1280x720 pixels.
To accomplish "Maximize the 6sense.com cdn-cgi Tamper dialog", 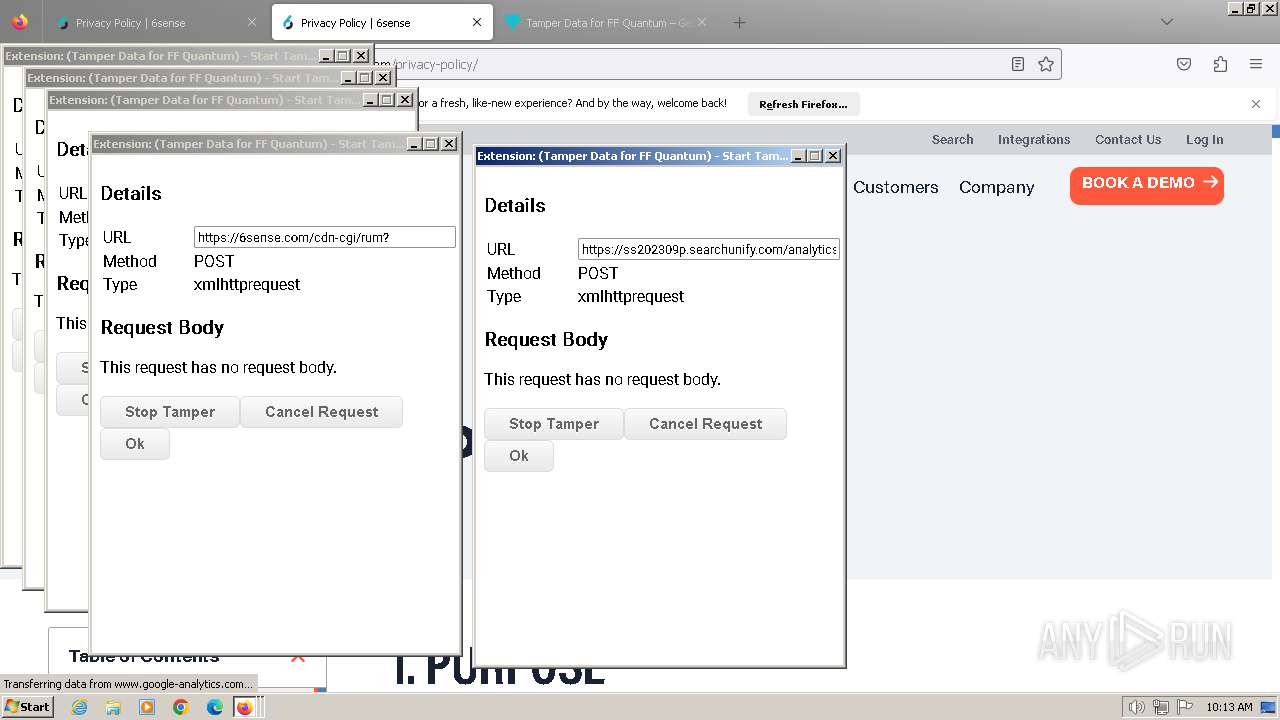I will [431, 144].
